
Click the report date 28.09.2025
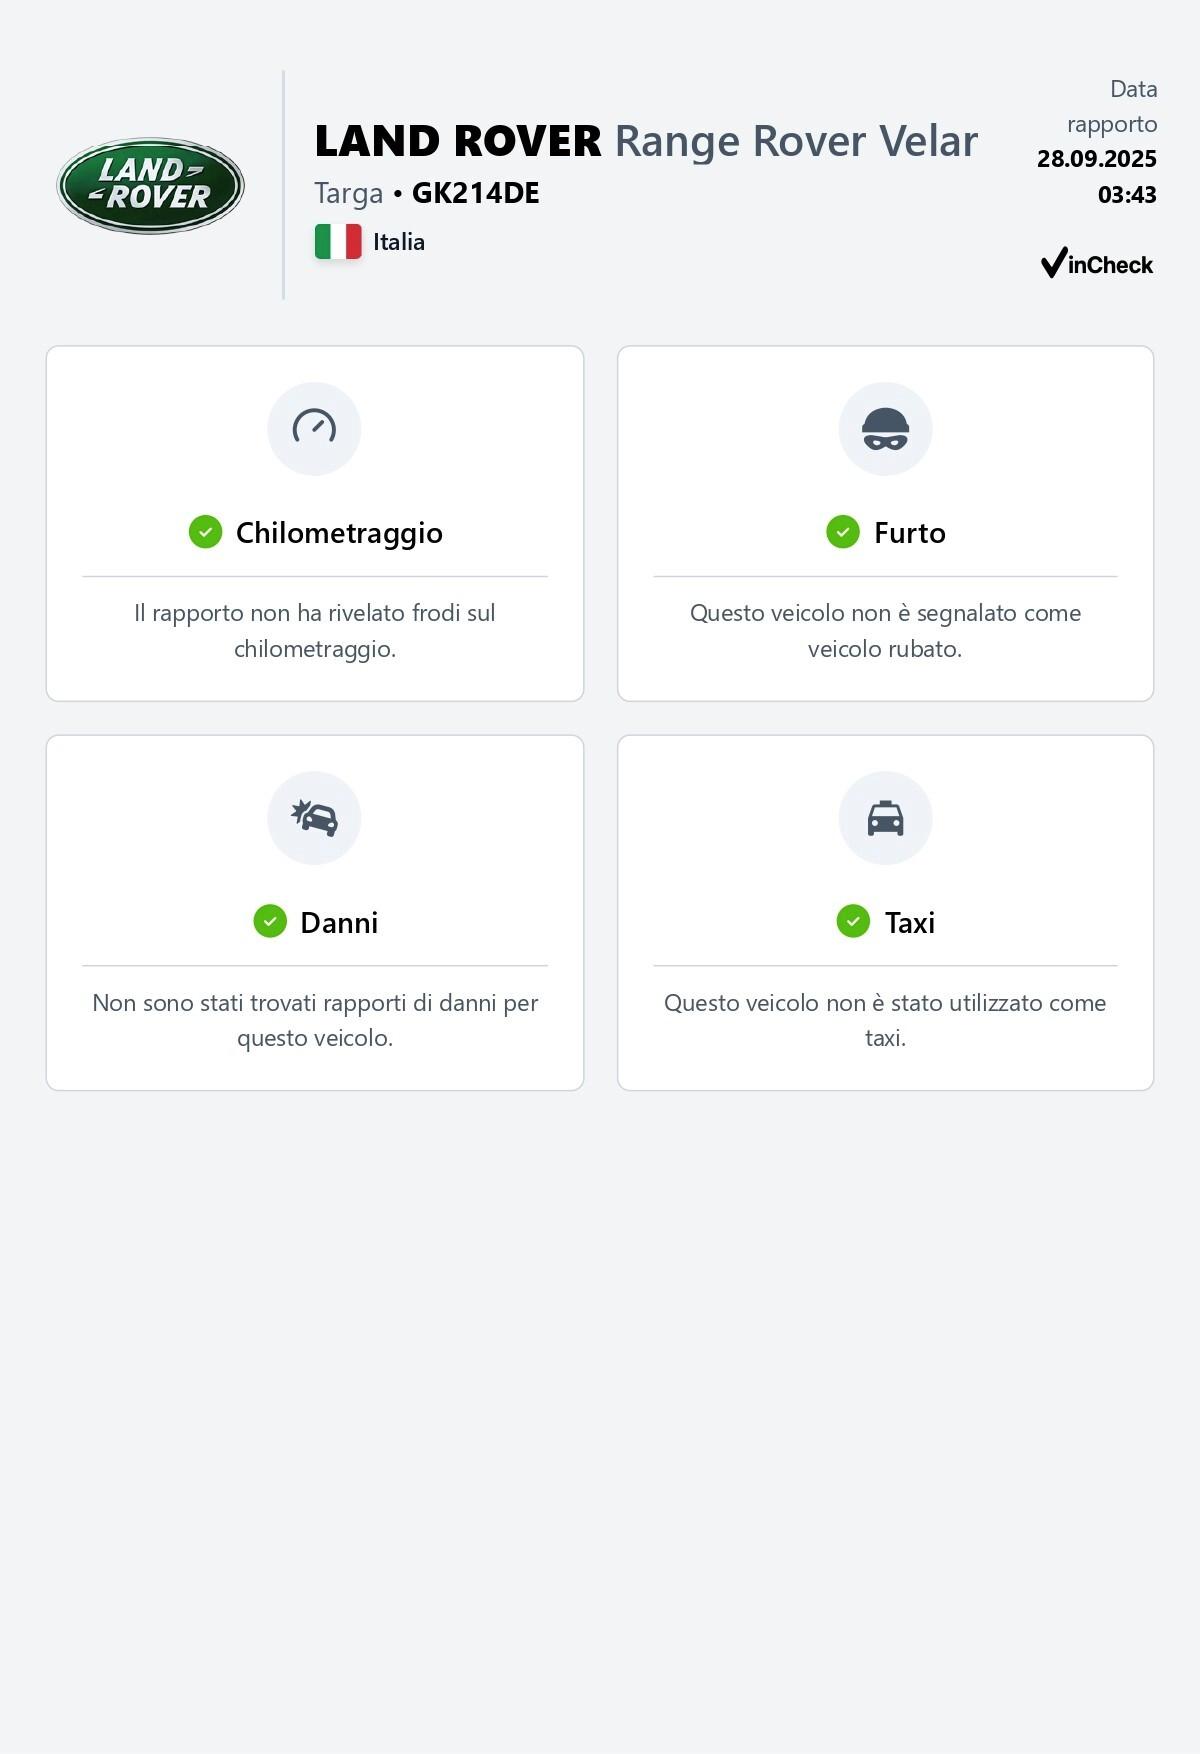click(1096, 159)
